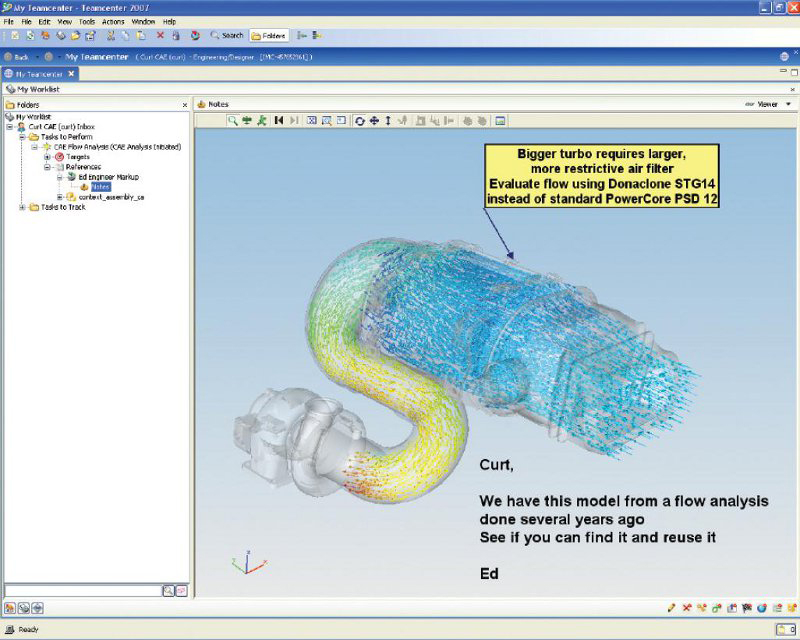Open the Window menu

(x=143, y=22)
